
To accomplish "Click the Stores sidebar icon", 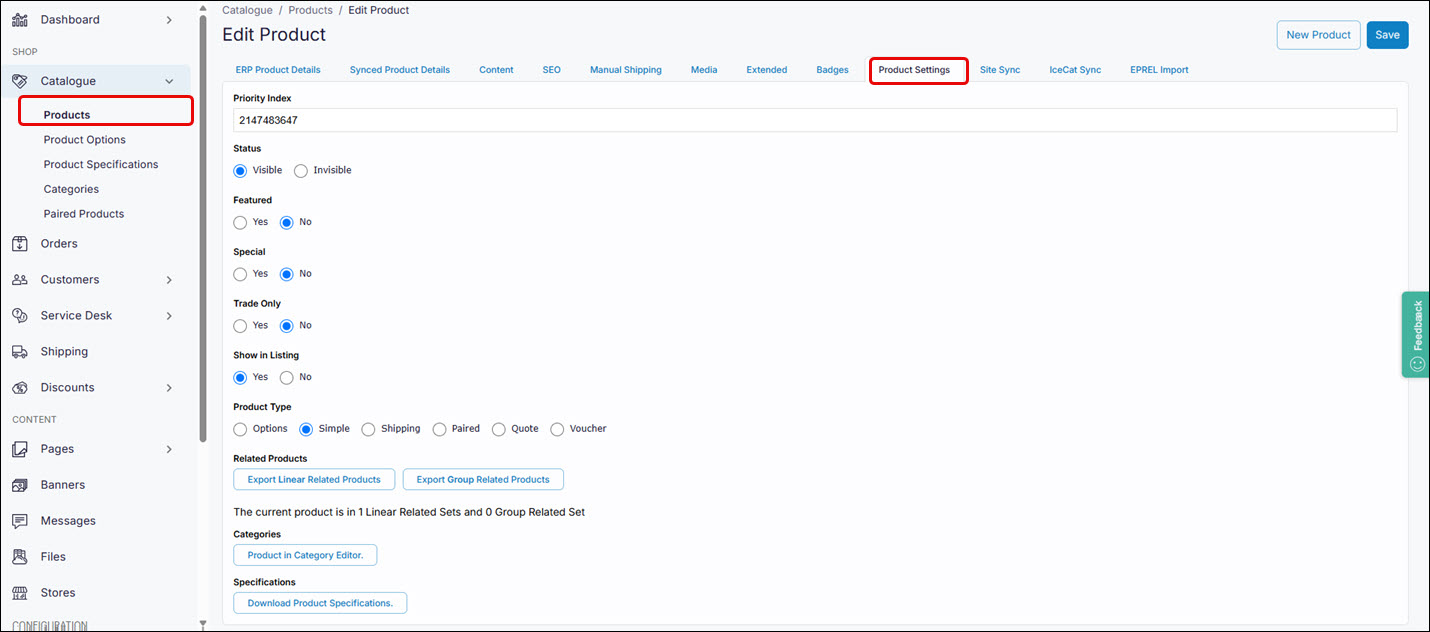I will 22,592.
